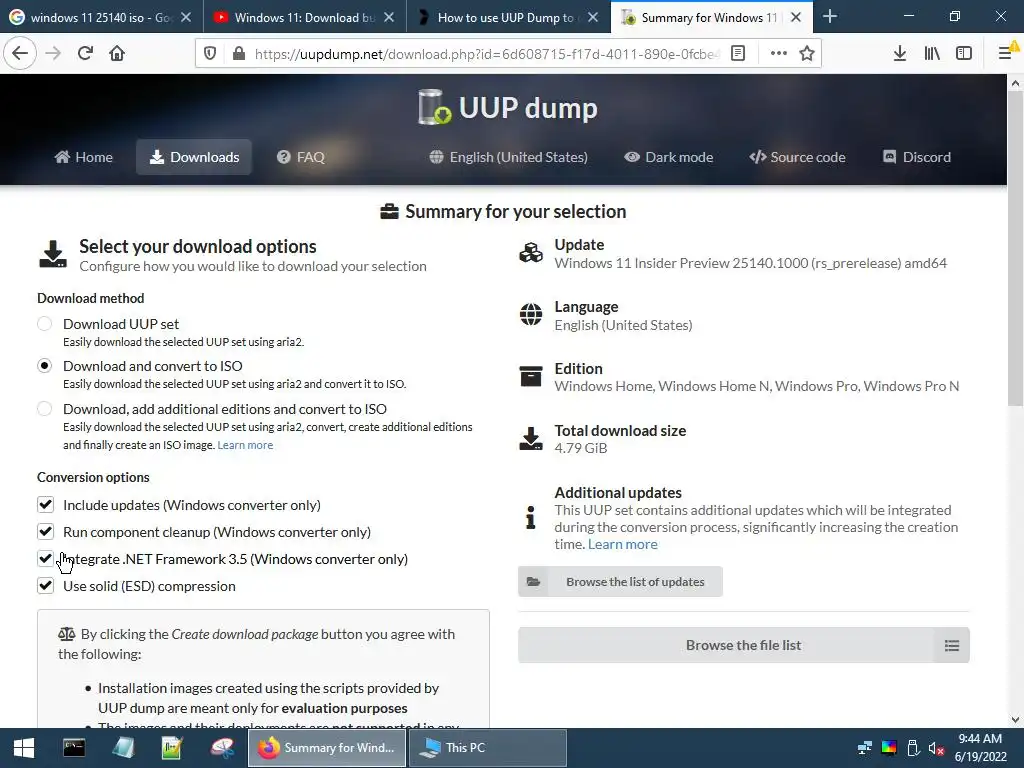
Task: Go to the Home nav item
Action: point(84,157)
